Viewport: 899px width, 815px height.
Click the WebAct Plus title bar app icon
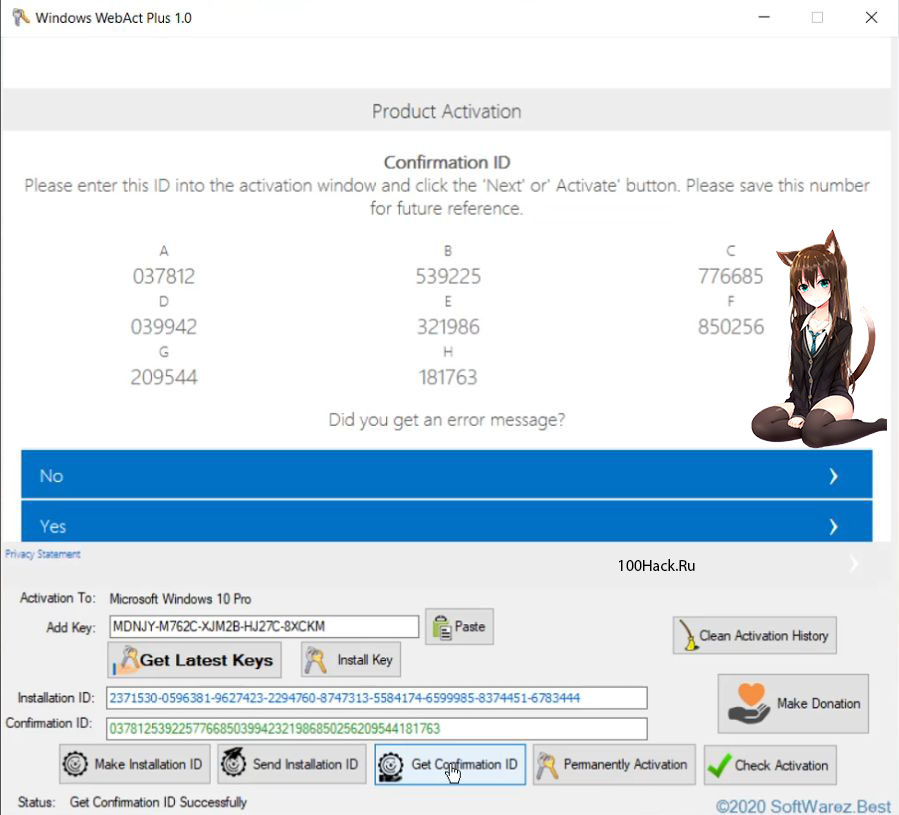coord(19,17)
